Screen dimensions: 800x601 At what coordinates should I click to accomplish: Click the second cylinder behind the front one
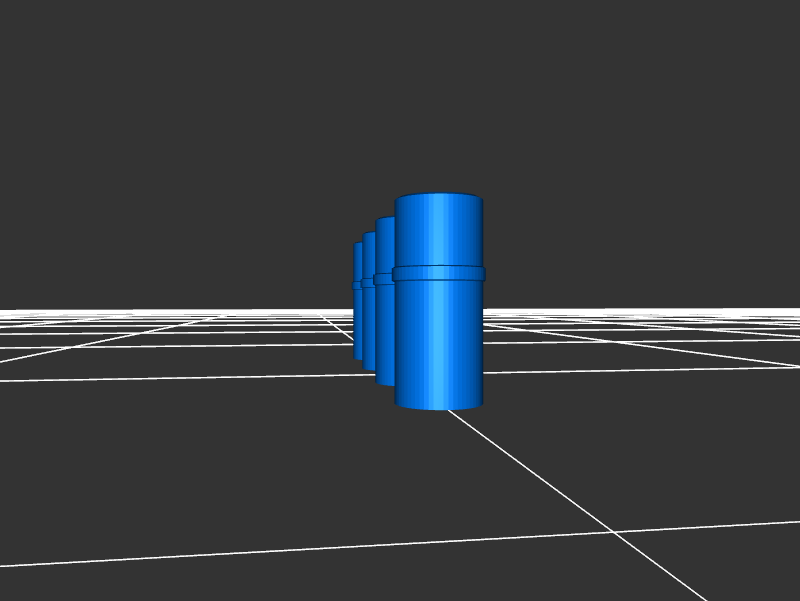(384, 330)
